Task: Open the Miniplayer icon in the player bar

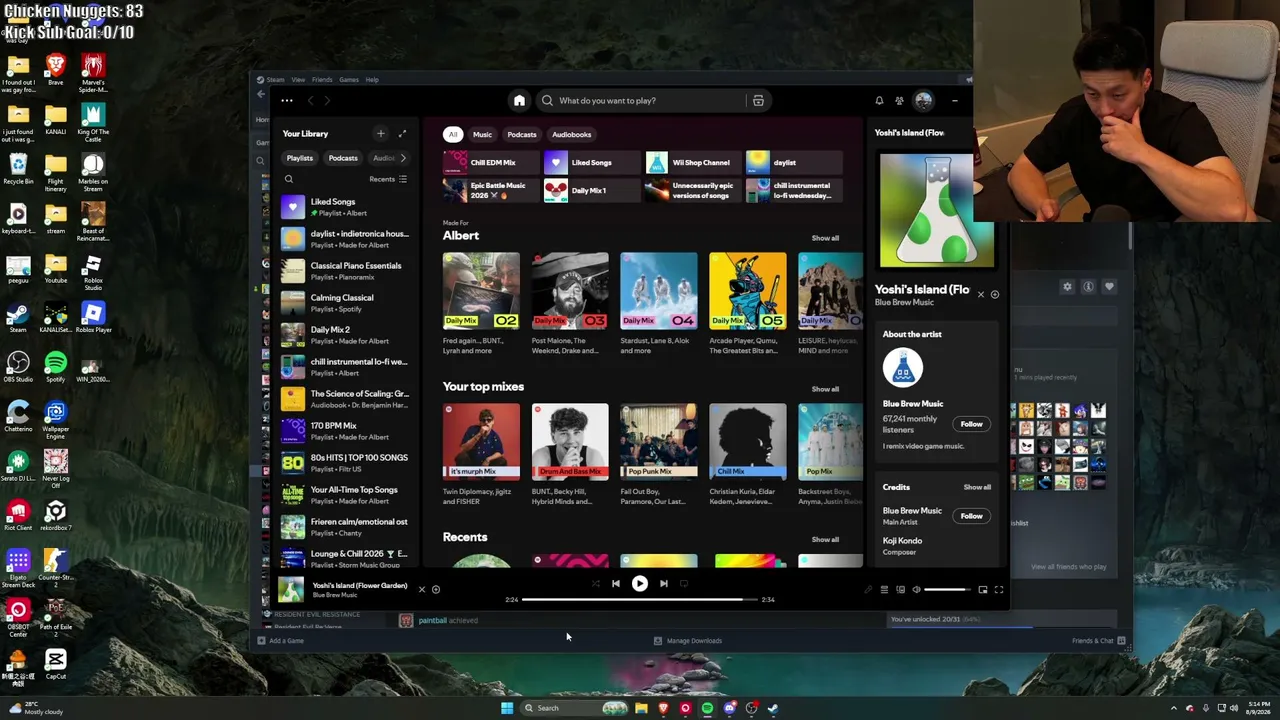Action: (x=982, y=590)
